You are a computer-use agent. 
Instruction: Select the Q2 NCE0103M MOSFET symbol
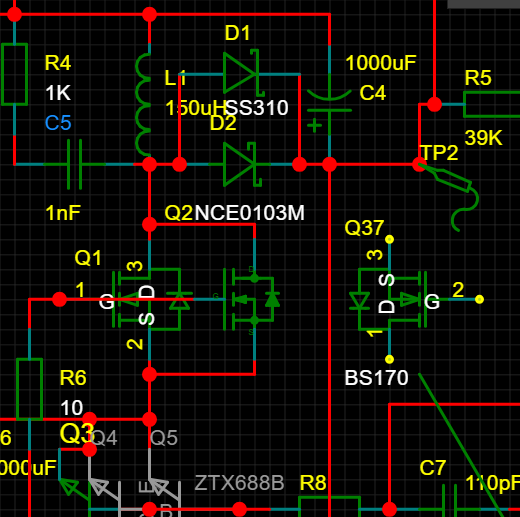[252, 299]
